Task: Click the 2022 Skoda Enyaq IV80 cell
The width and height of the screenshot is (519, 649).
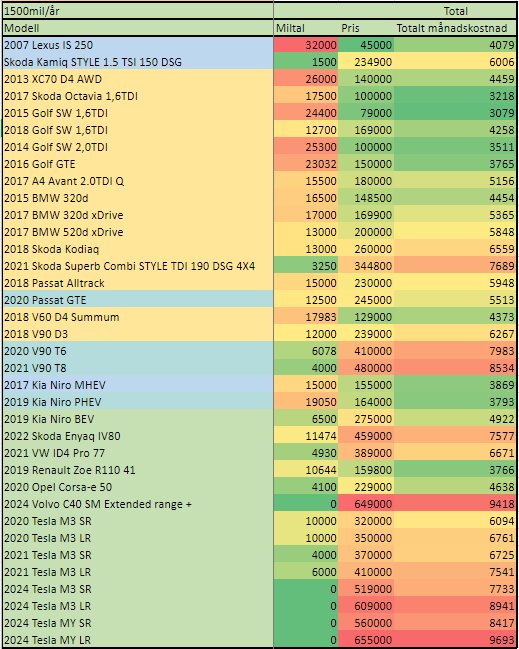Action: coord(138,435)
